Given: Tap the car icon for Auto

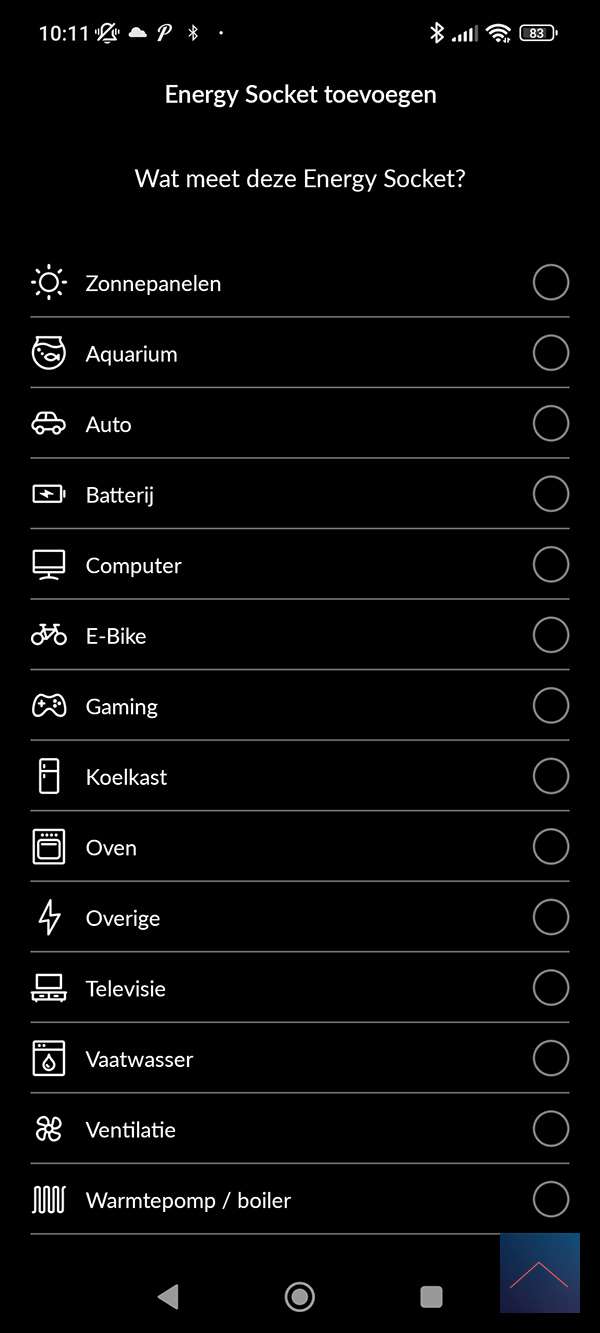Looking at the screenshot, I should 48,424.
